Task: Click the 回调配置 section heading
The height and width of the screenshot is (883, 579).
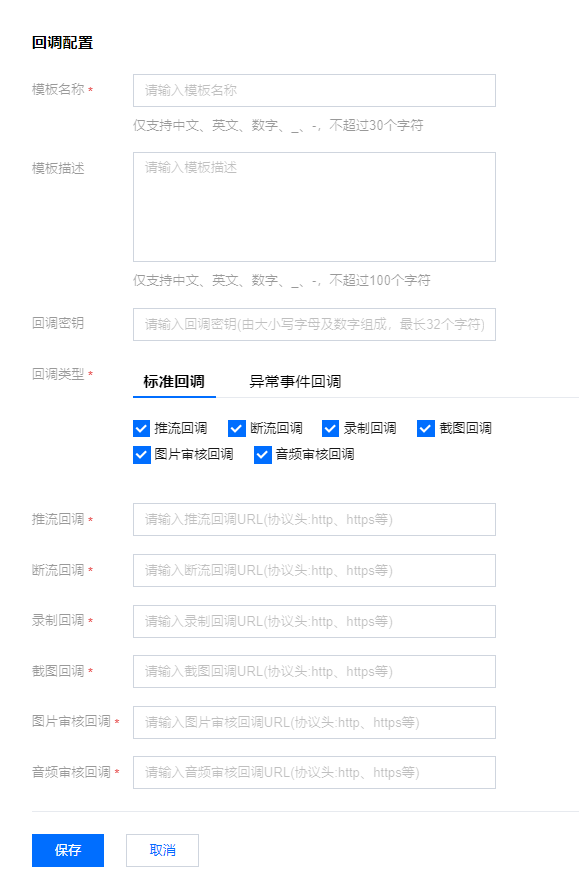Action: (63, 43)
